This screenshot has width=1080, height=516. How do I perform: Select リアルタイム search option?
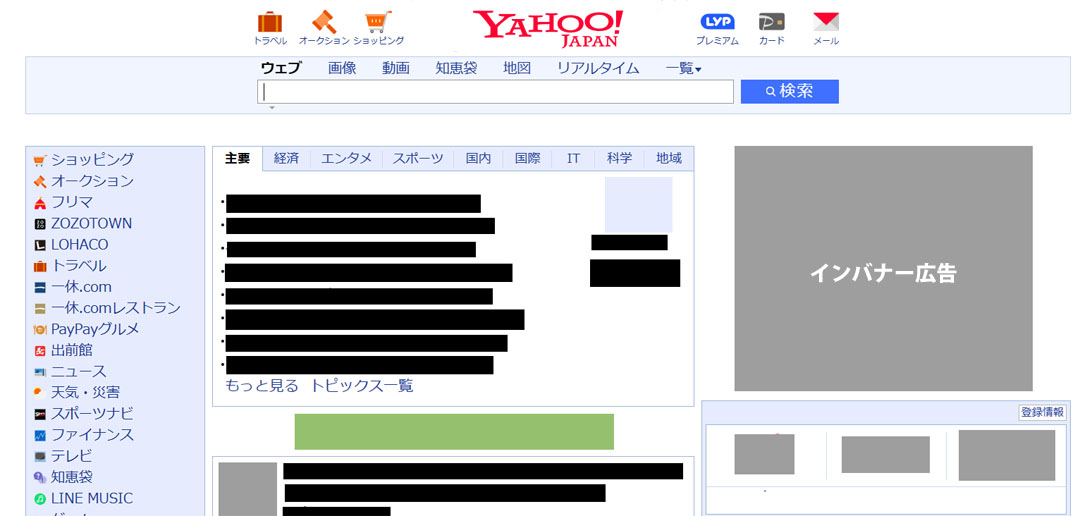click(598, 68)
